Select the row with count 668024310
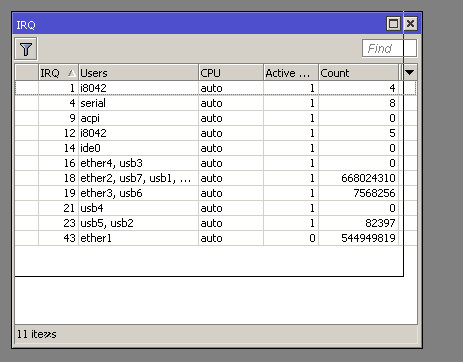The image size is (463, 362). (216, 178)
